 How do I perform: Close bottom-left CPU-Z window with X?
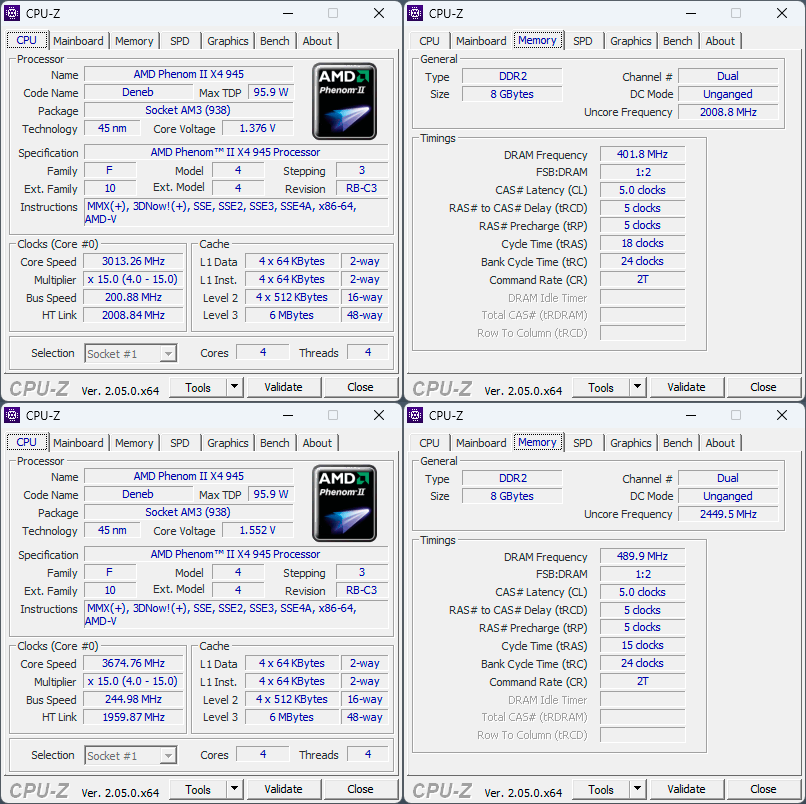379,415
